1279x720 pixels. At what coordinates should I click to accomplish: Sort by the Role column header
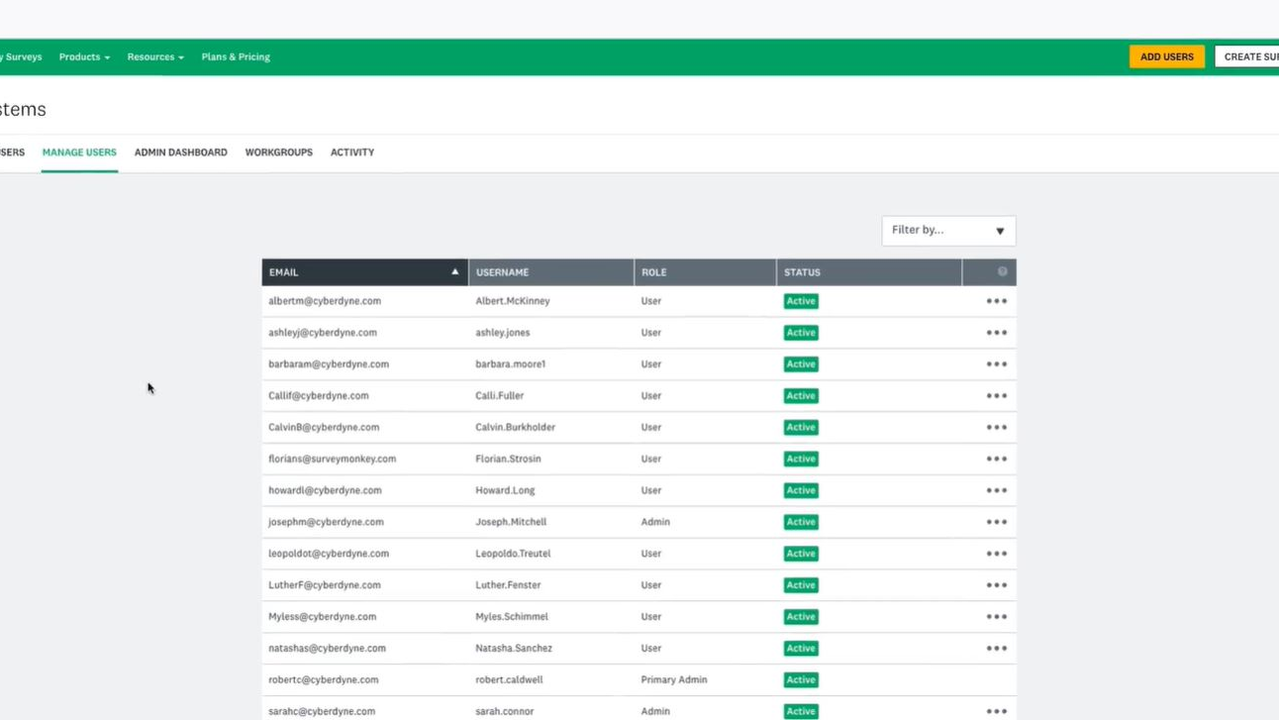pyautogui.click(x=654, y=272)
